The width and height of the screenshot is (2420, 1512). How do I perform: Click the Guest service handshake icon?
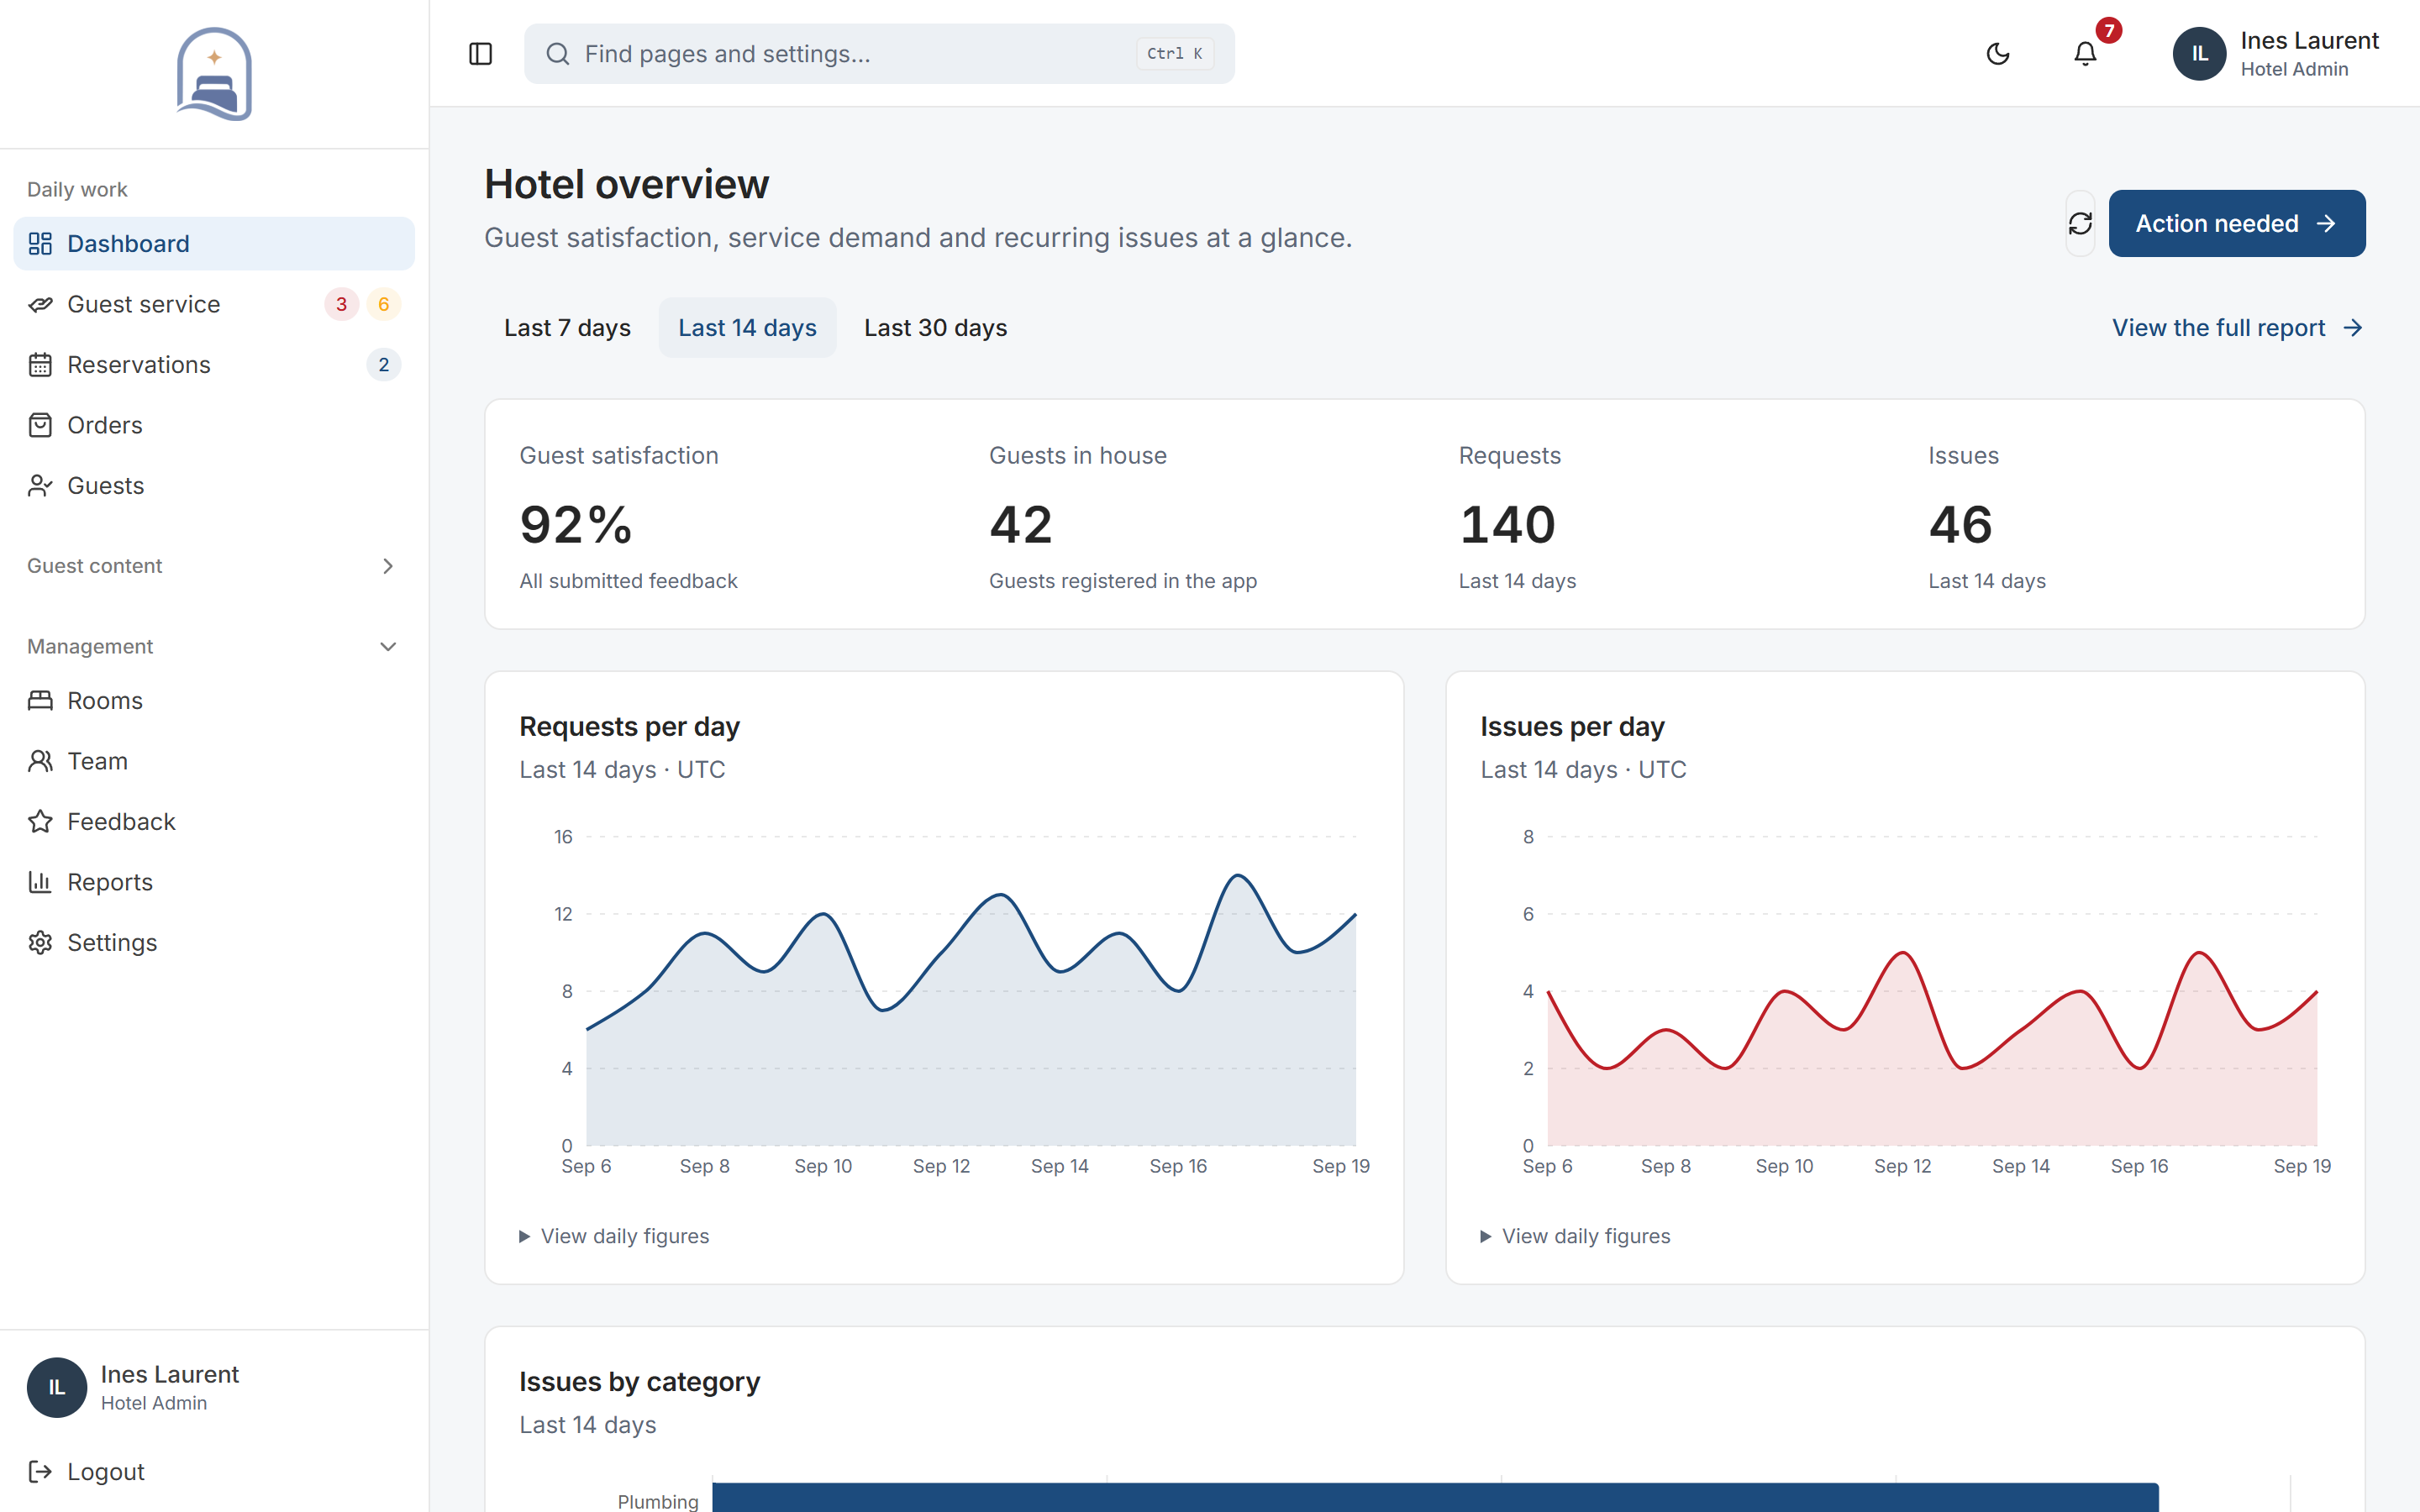click(x=40, y=304)
